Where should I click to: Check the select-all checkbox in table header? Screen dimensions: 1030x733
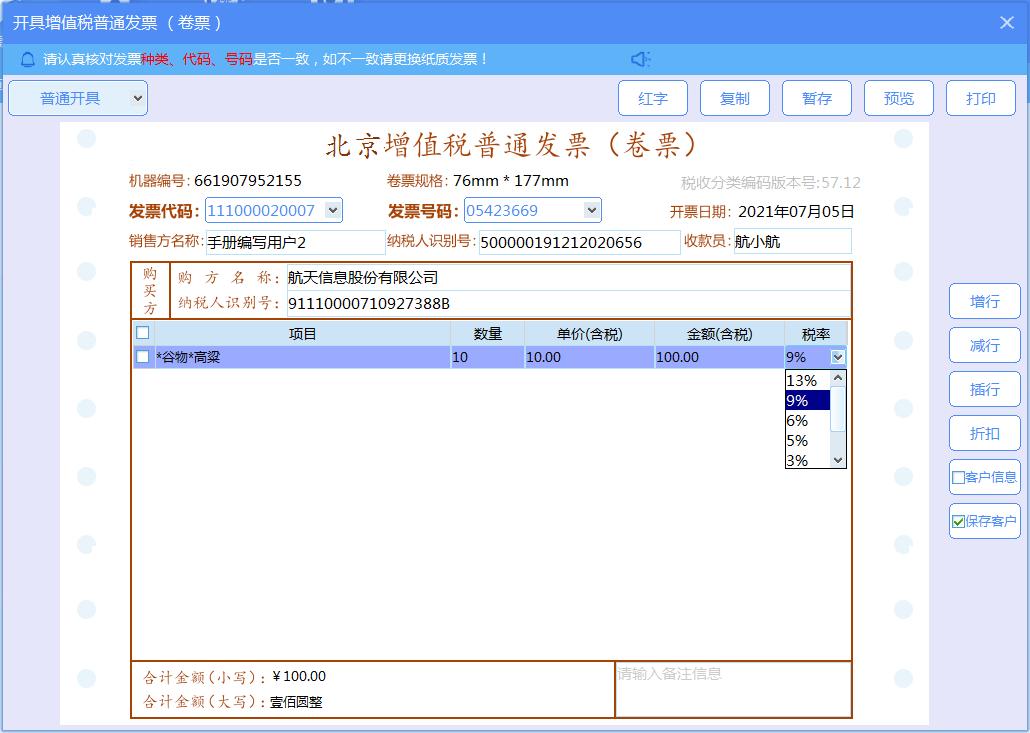[141, 333]
